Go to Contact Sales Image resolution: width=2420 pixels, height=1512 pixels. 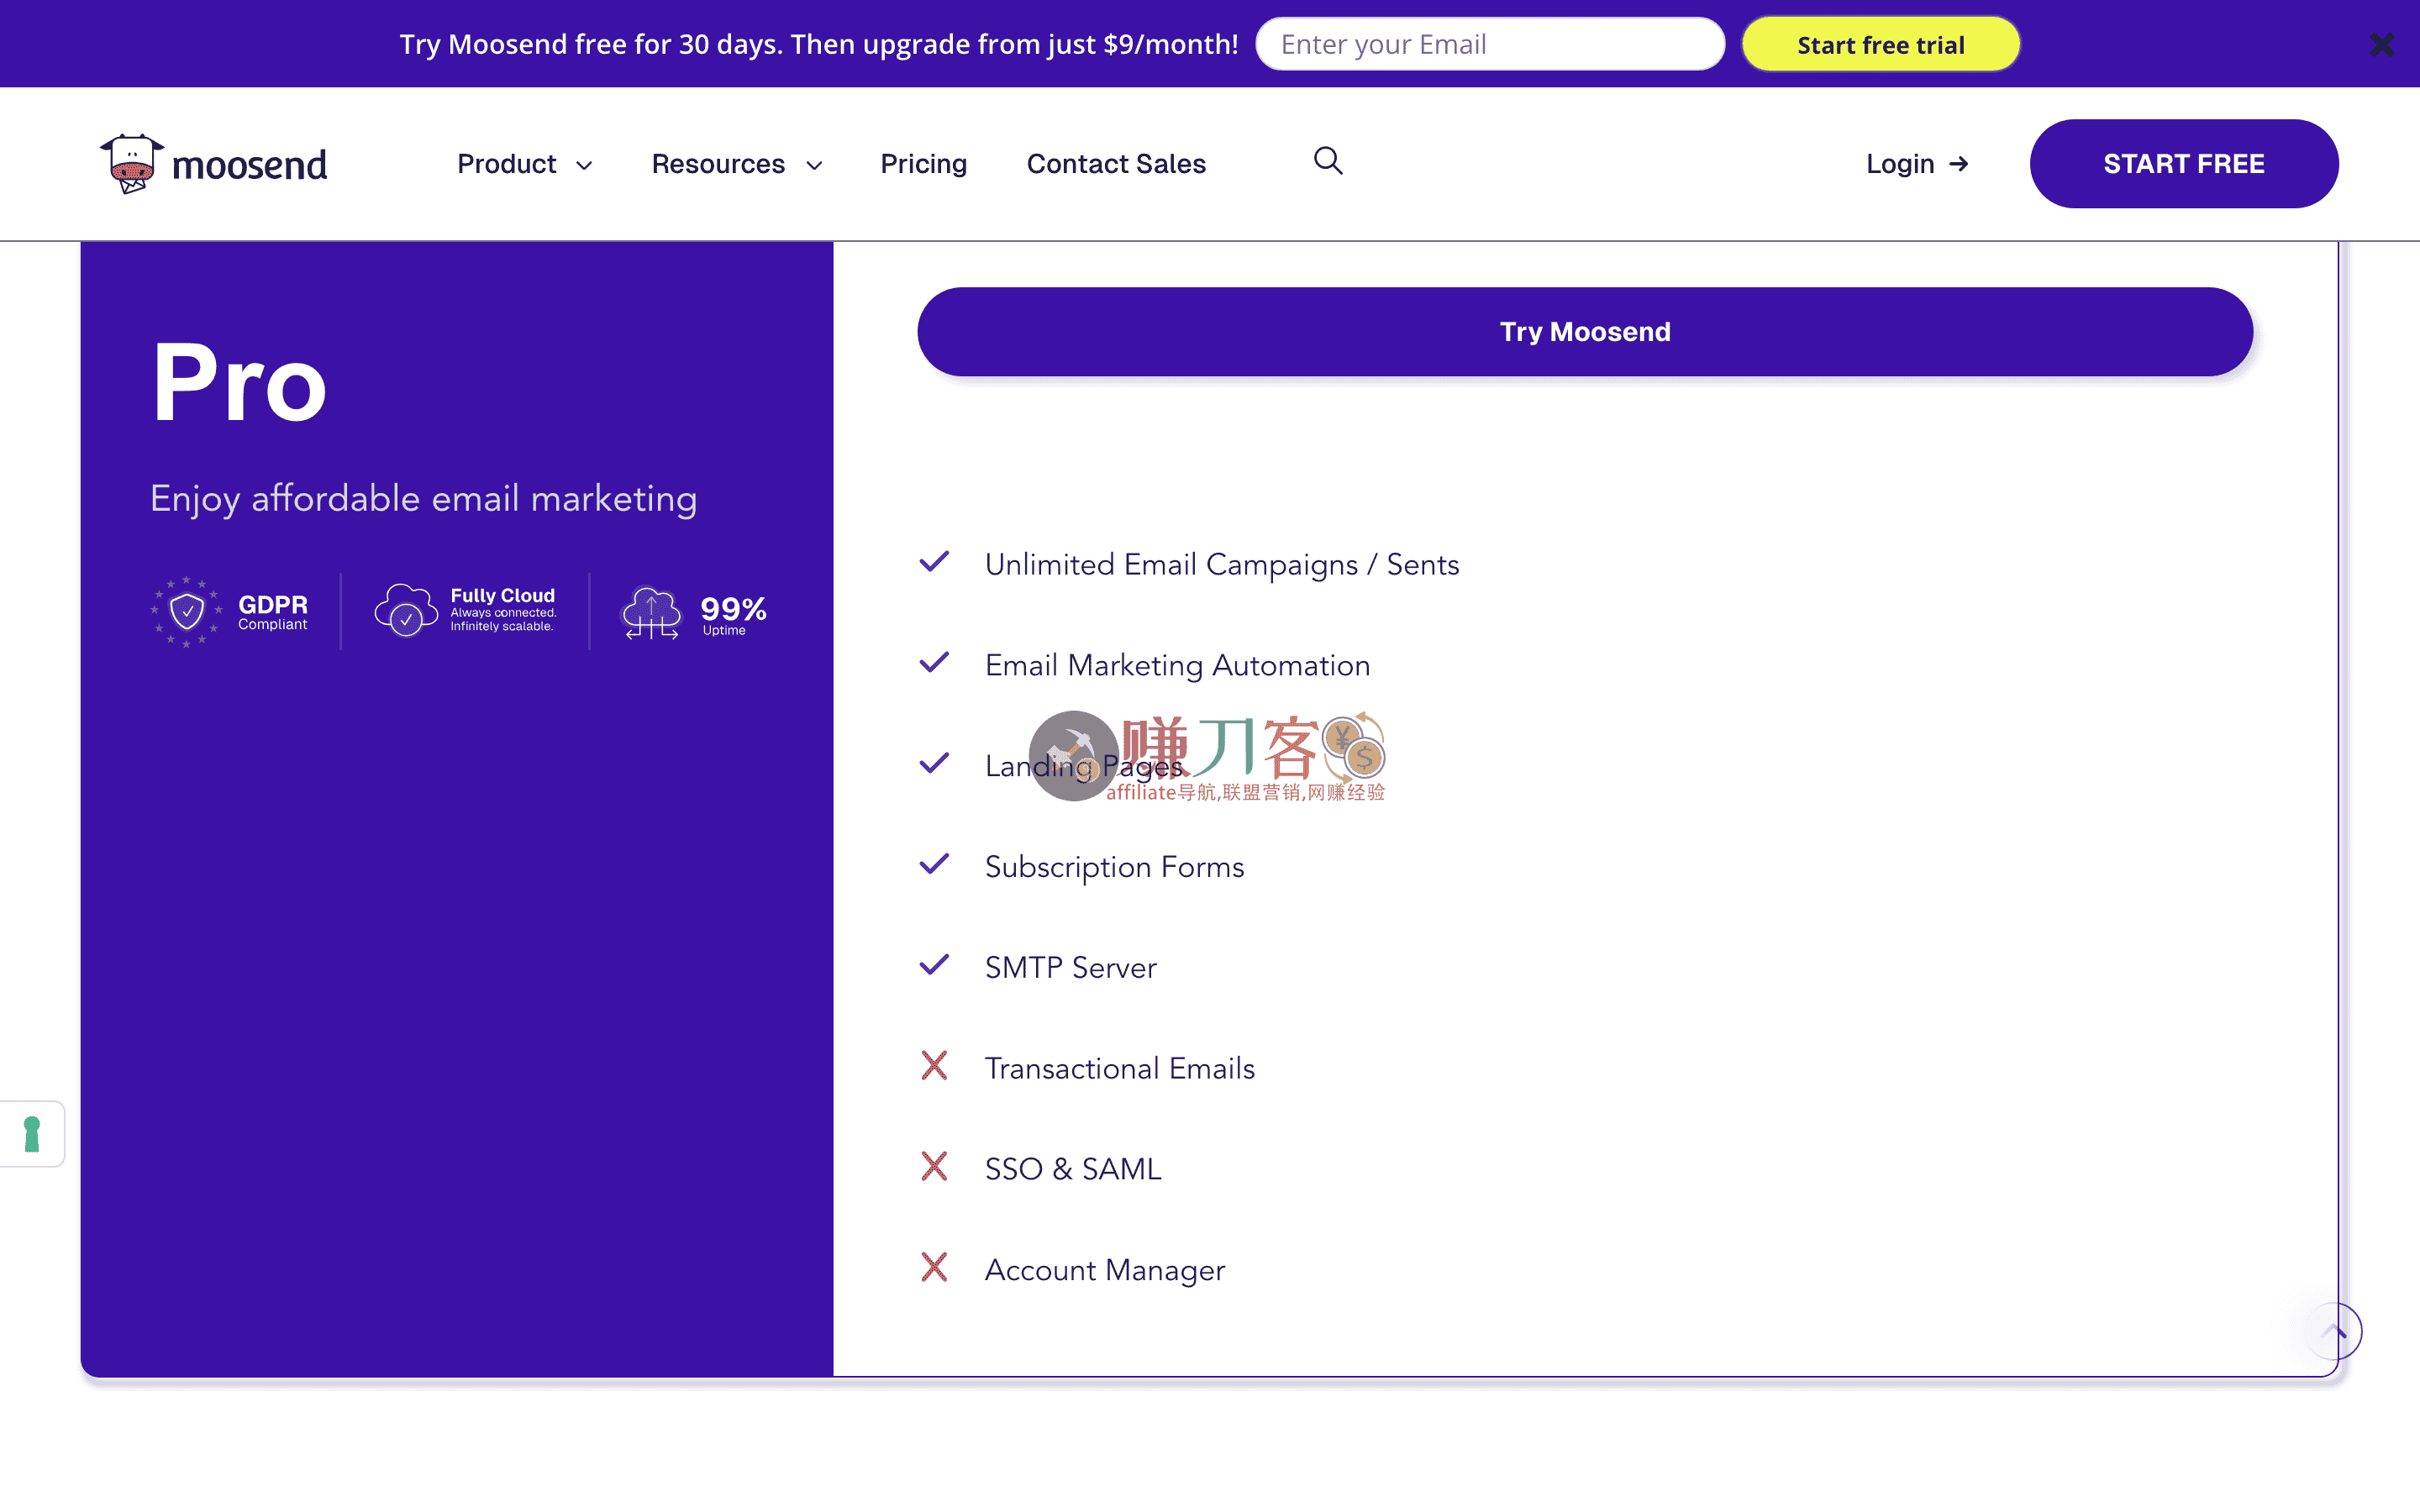tap(1116, 164)
